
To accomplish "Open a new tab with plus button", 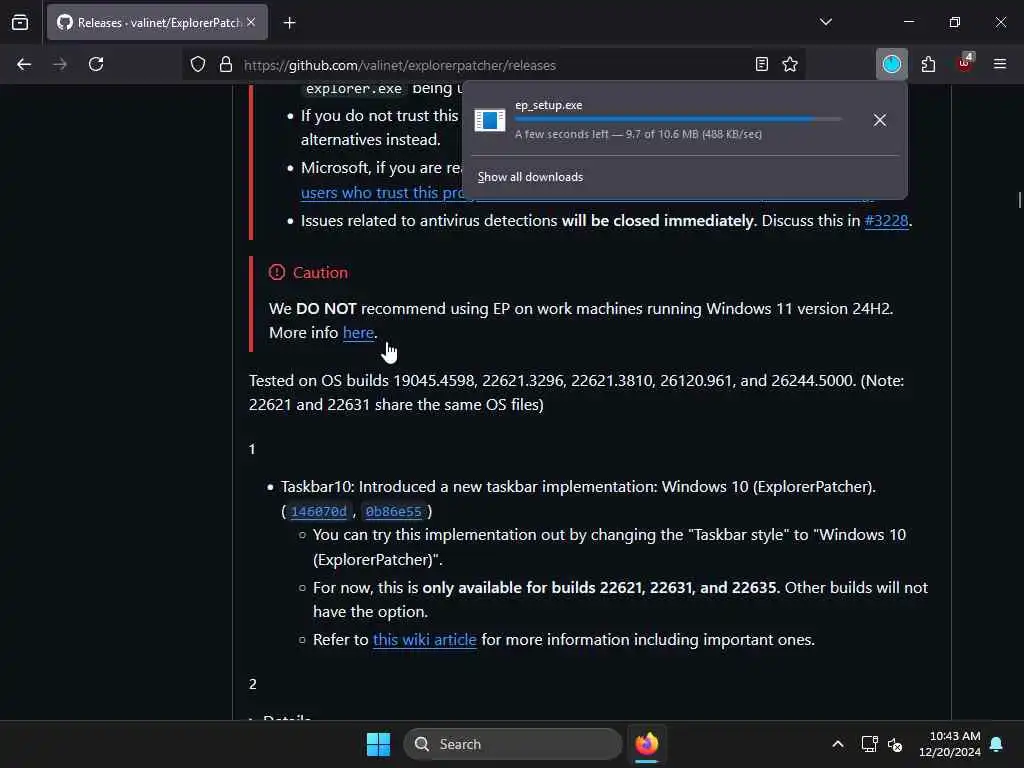I will point(289,23).
